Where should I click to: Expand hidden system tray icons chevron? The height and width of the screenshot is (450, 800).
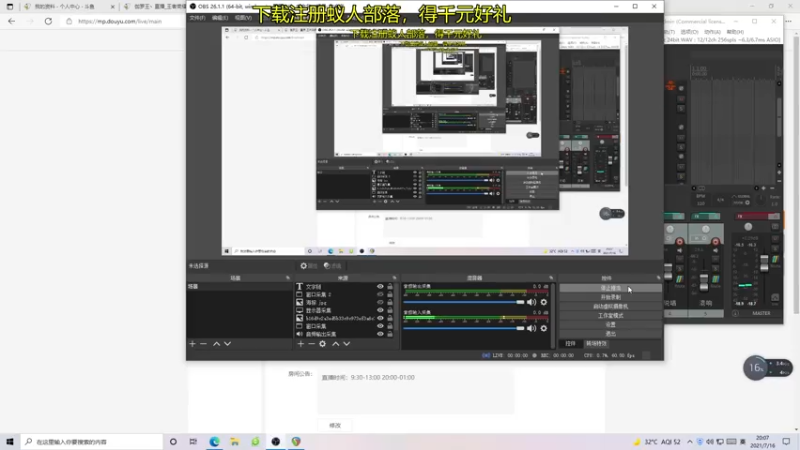click(x=690, y=442)
